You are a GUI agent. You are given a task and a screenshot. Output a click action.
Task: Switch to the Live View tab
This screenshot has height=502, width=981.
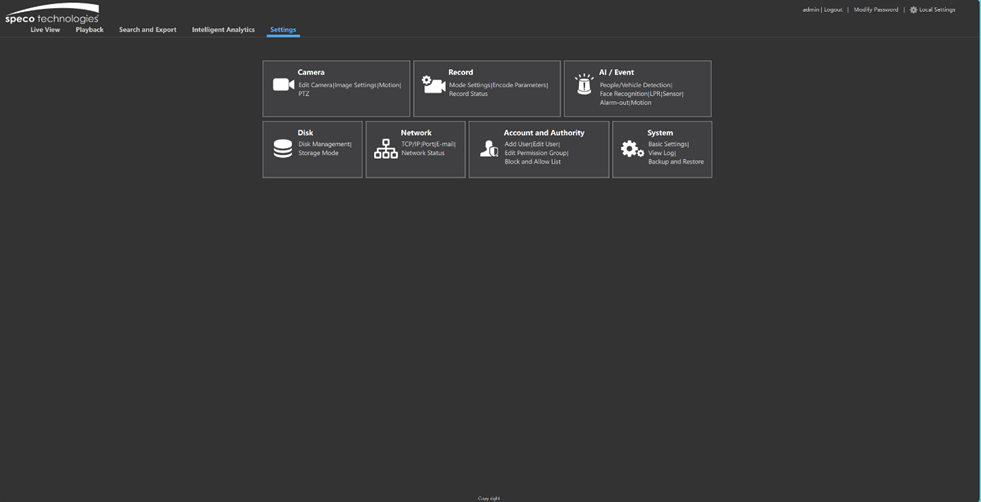45,29
